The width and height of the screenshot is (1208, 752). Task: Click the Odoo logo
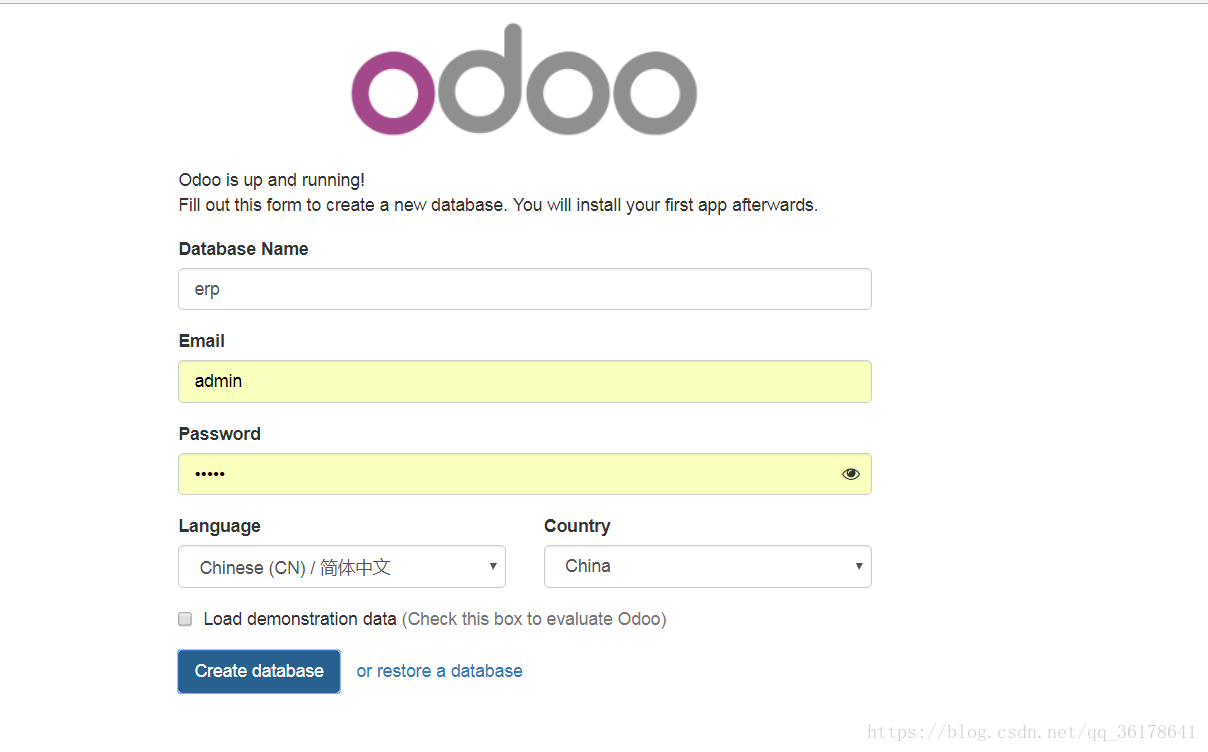coord(524,80)
